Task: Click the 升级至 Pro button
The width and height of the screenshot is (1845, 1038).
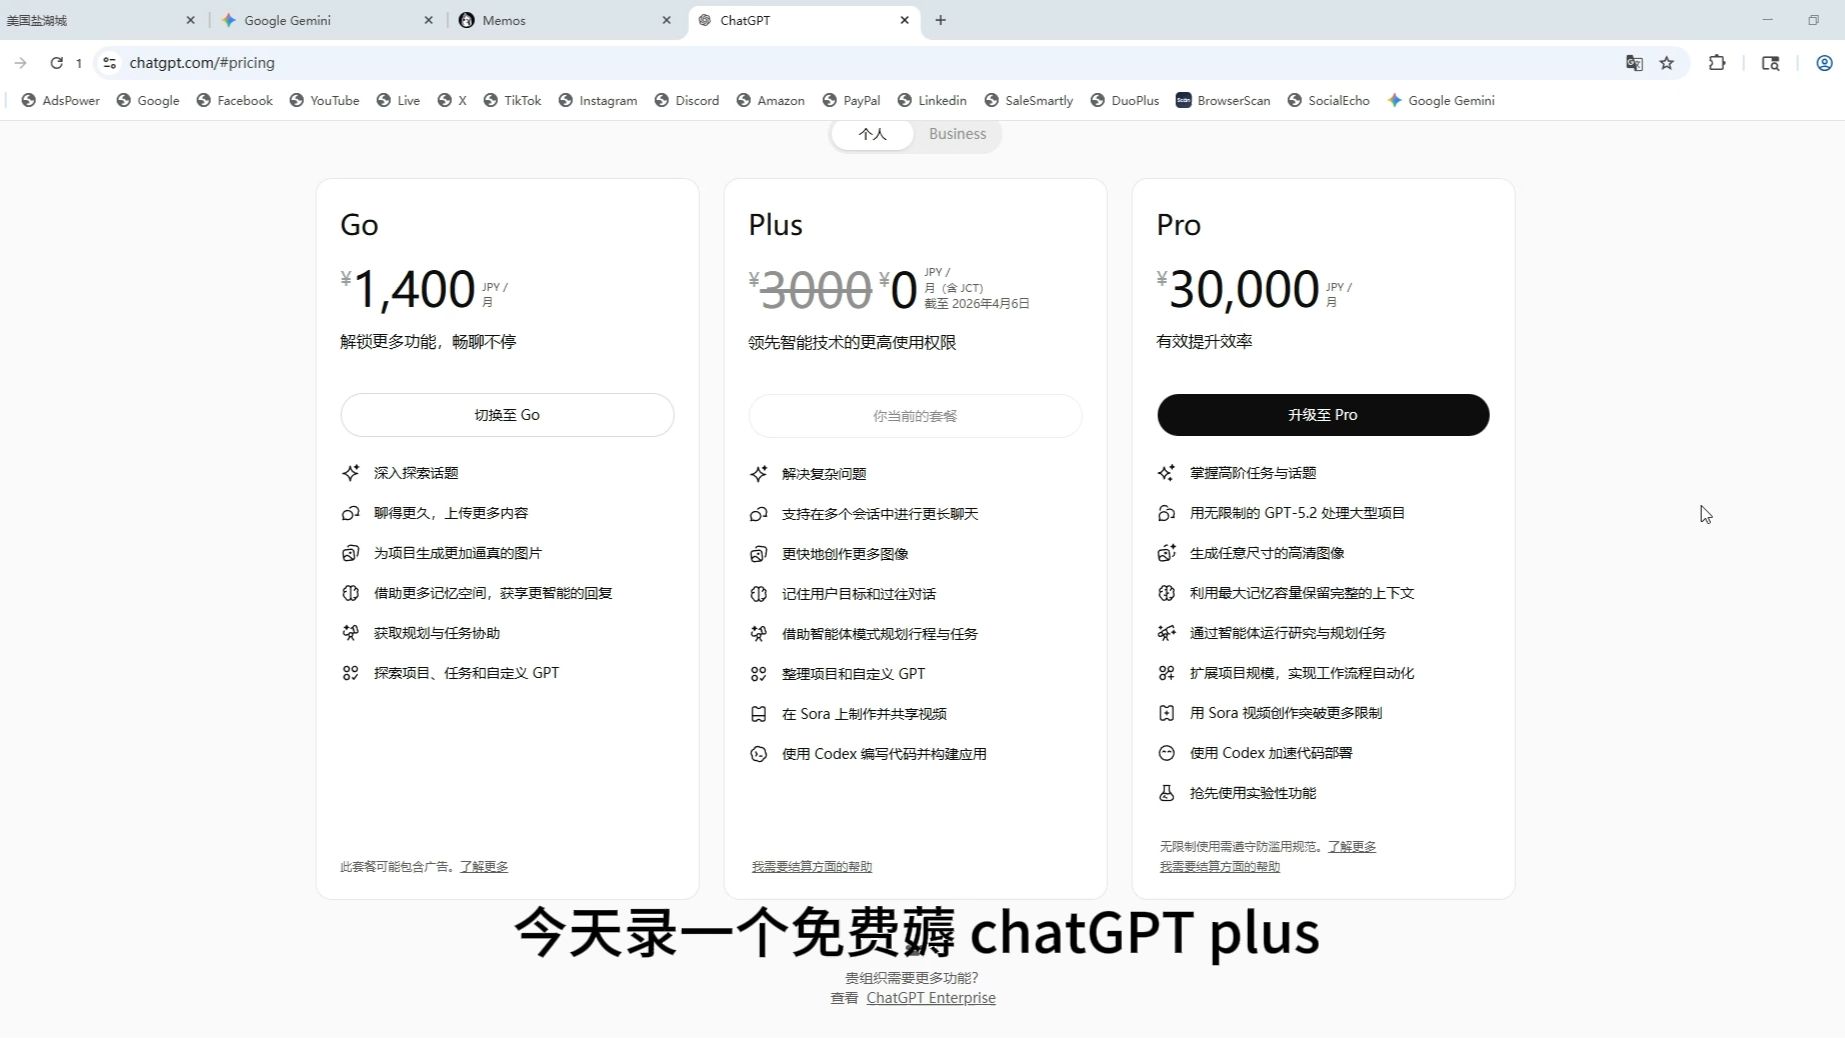Action: (x=1323, y=415)
